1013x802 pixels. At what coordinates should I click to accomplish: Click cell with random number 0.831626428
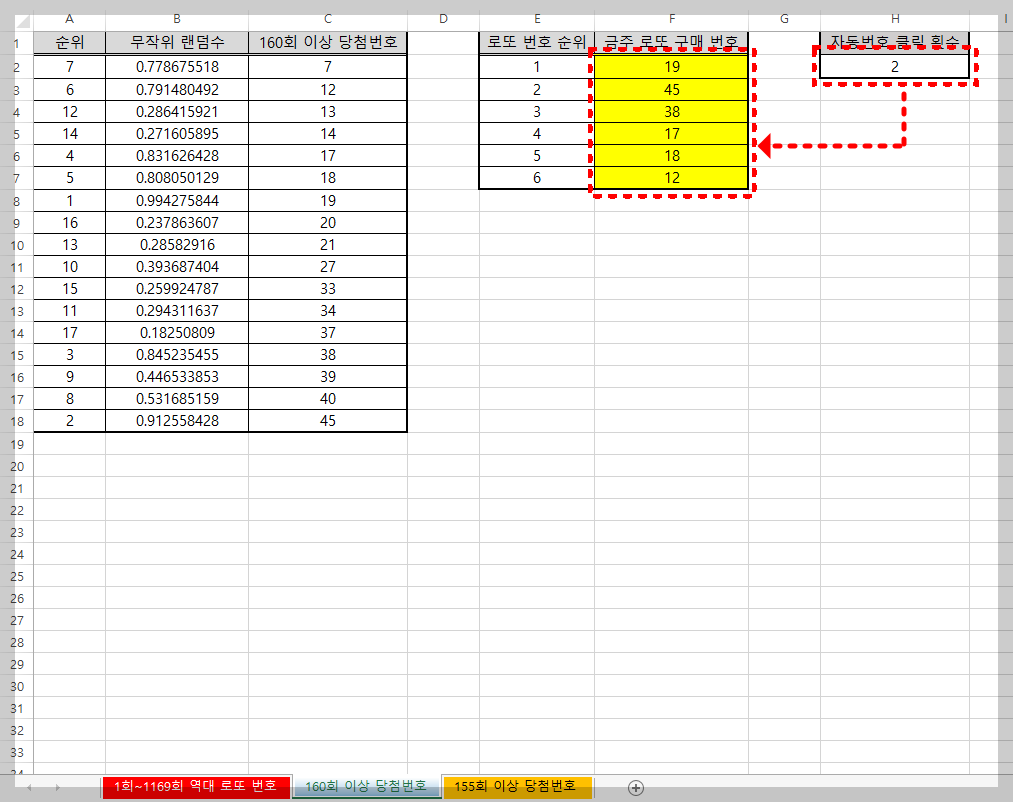click(177, 156)
